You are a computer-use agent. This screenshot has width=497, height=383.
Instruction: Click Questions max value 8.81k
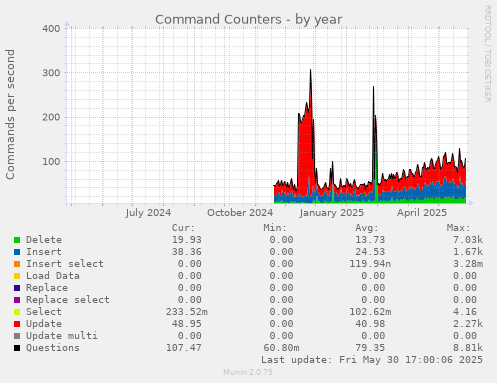coord(468,348)
